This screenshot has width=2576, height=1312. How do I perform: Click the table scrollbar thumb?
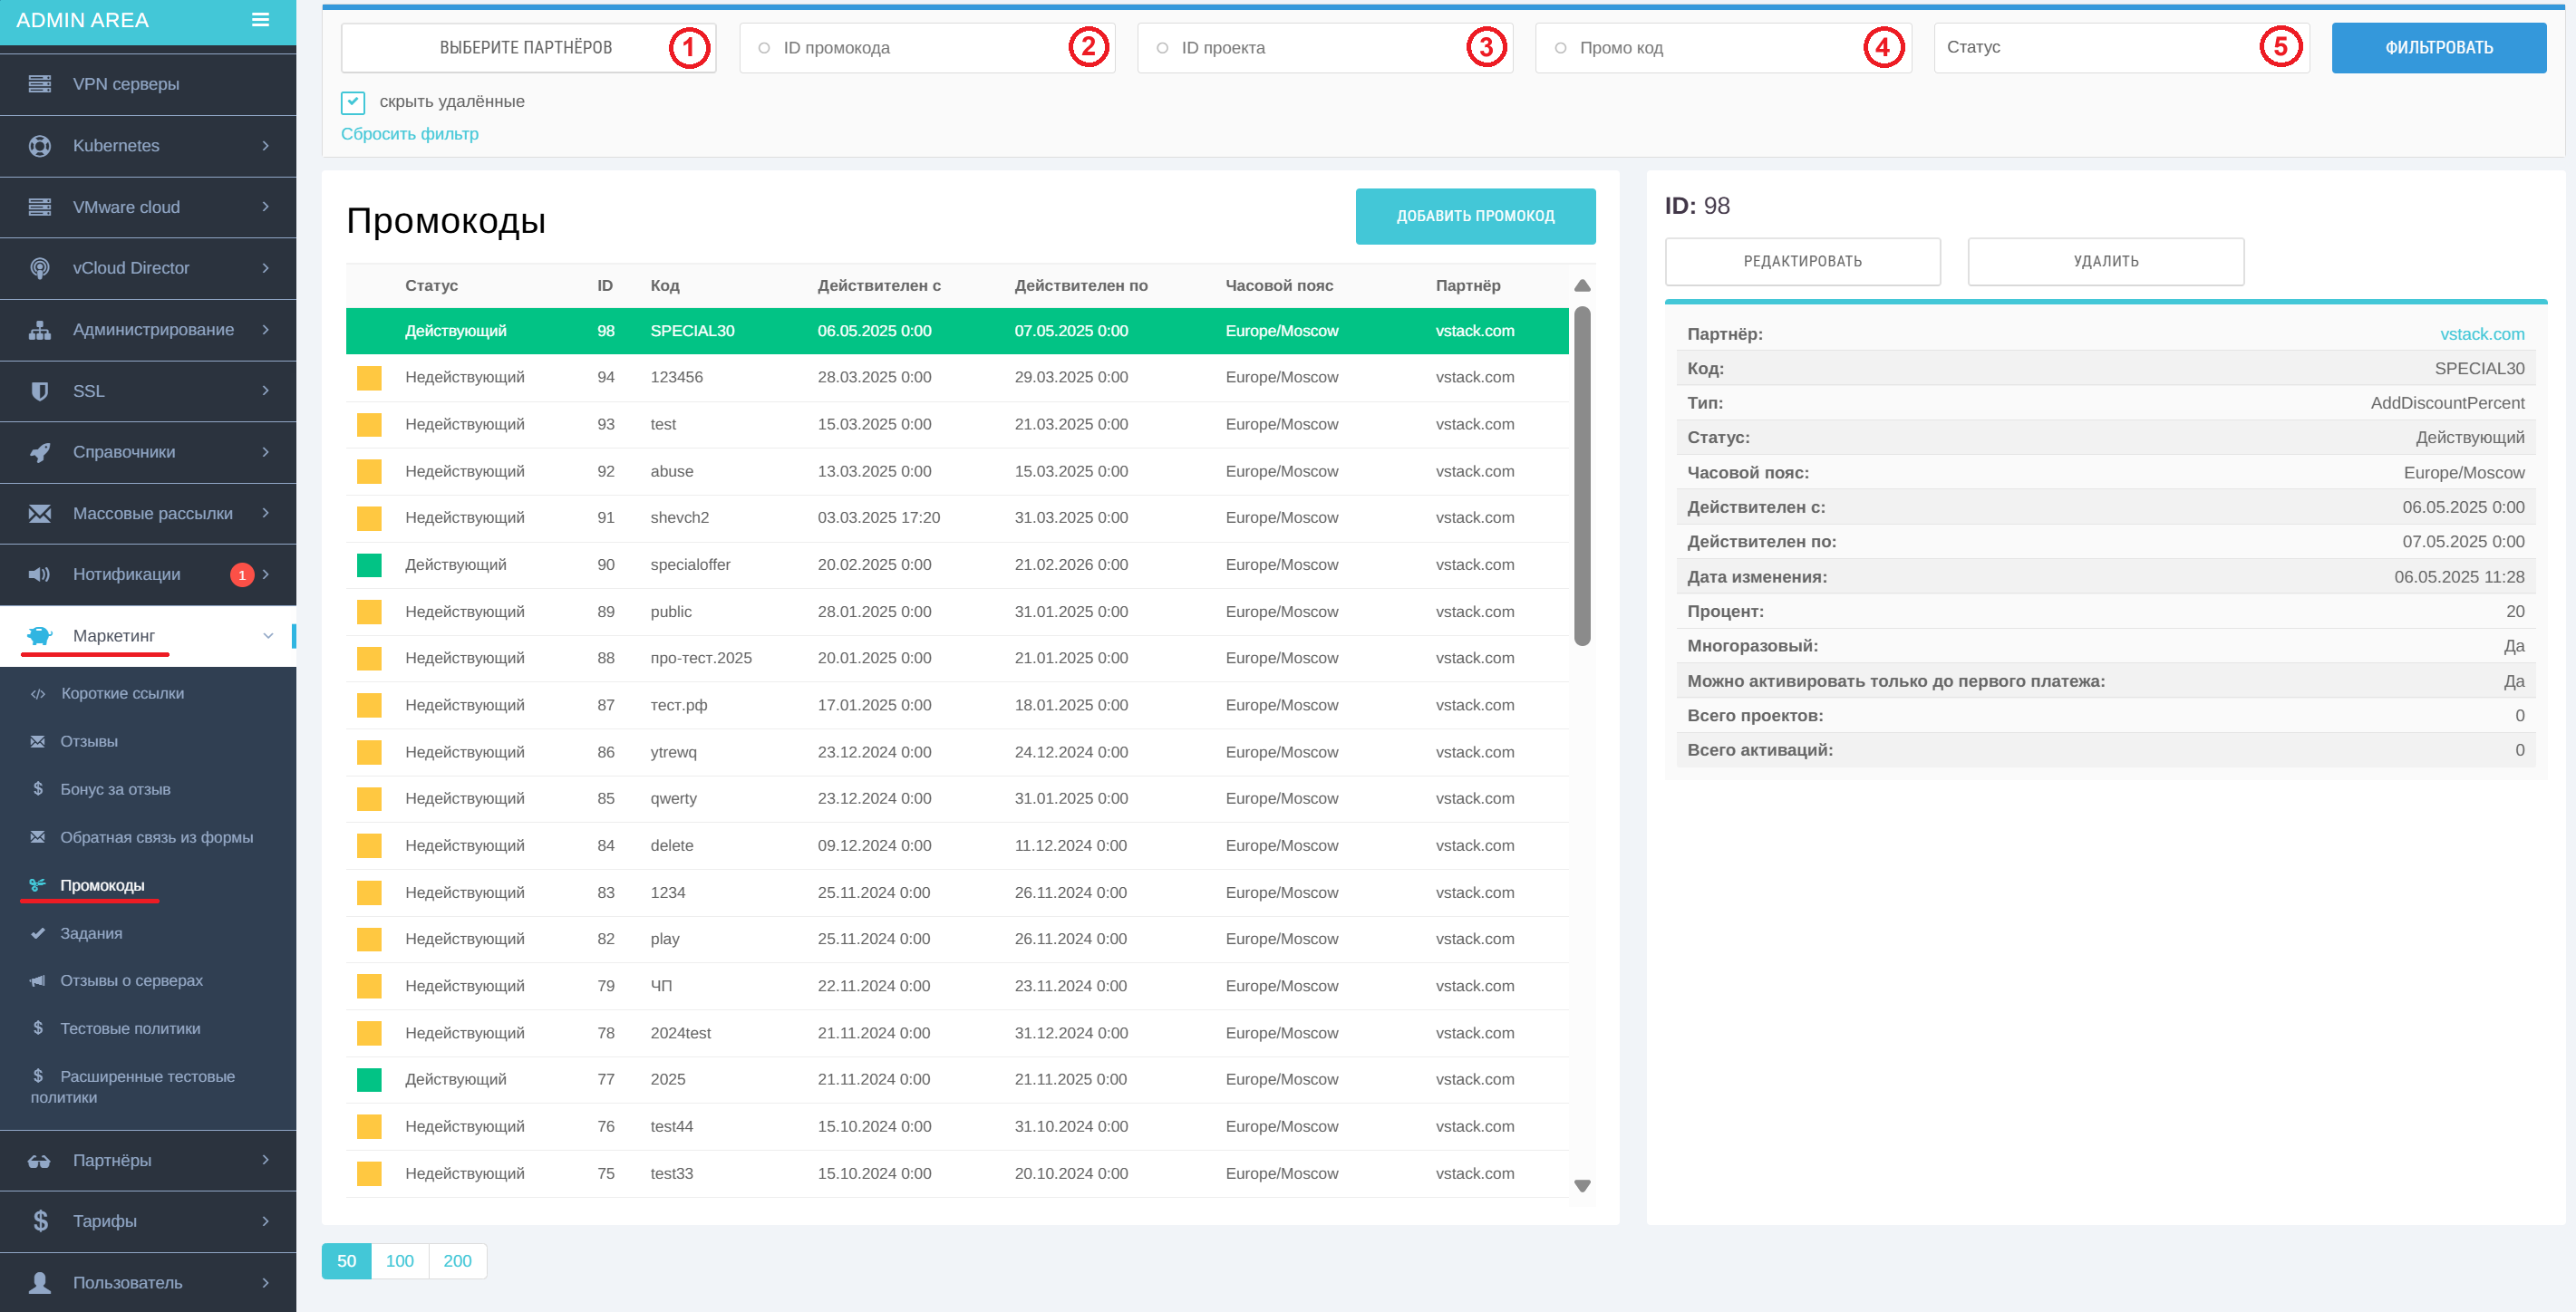1582,476
